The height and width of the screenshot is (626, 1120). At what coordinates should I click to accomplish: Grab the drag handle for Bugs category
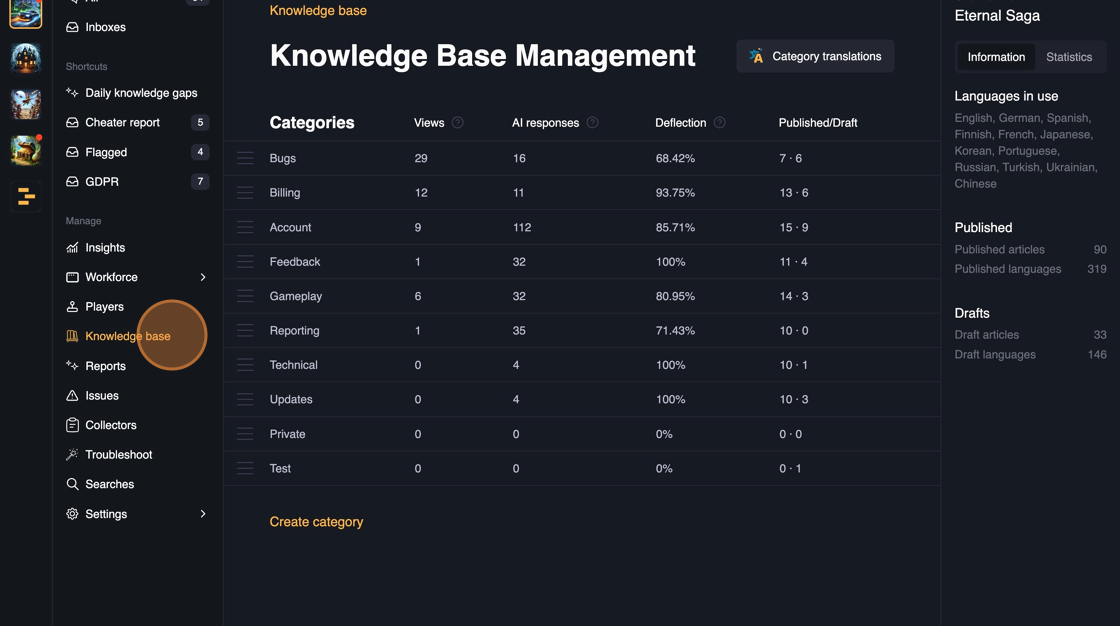(245, 159)
